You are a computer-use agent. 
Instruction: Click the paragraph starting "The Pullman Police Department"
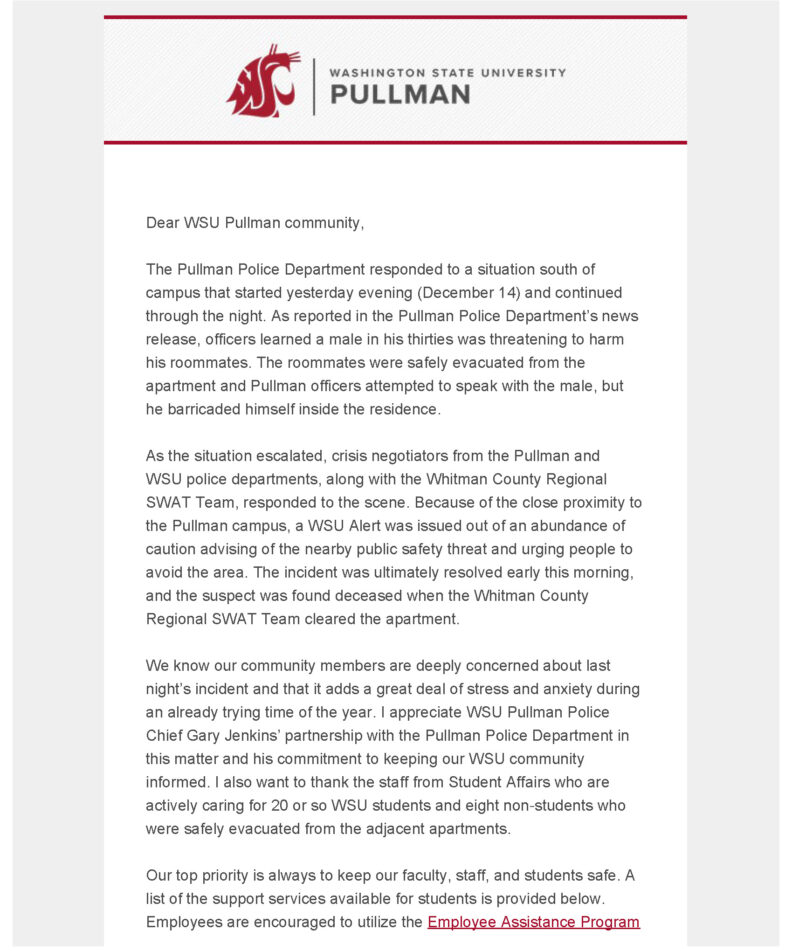click(385, 339)
